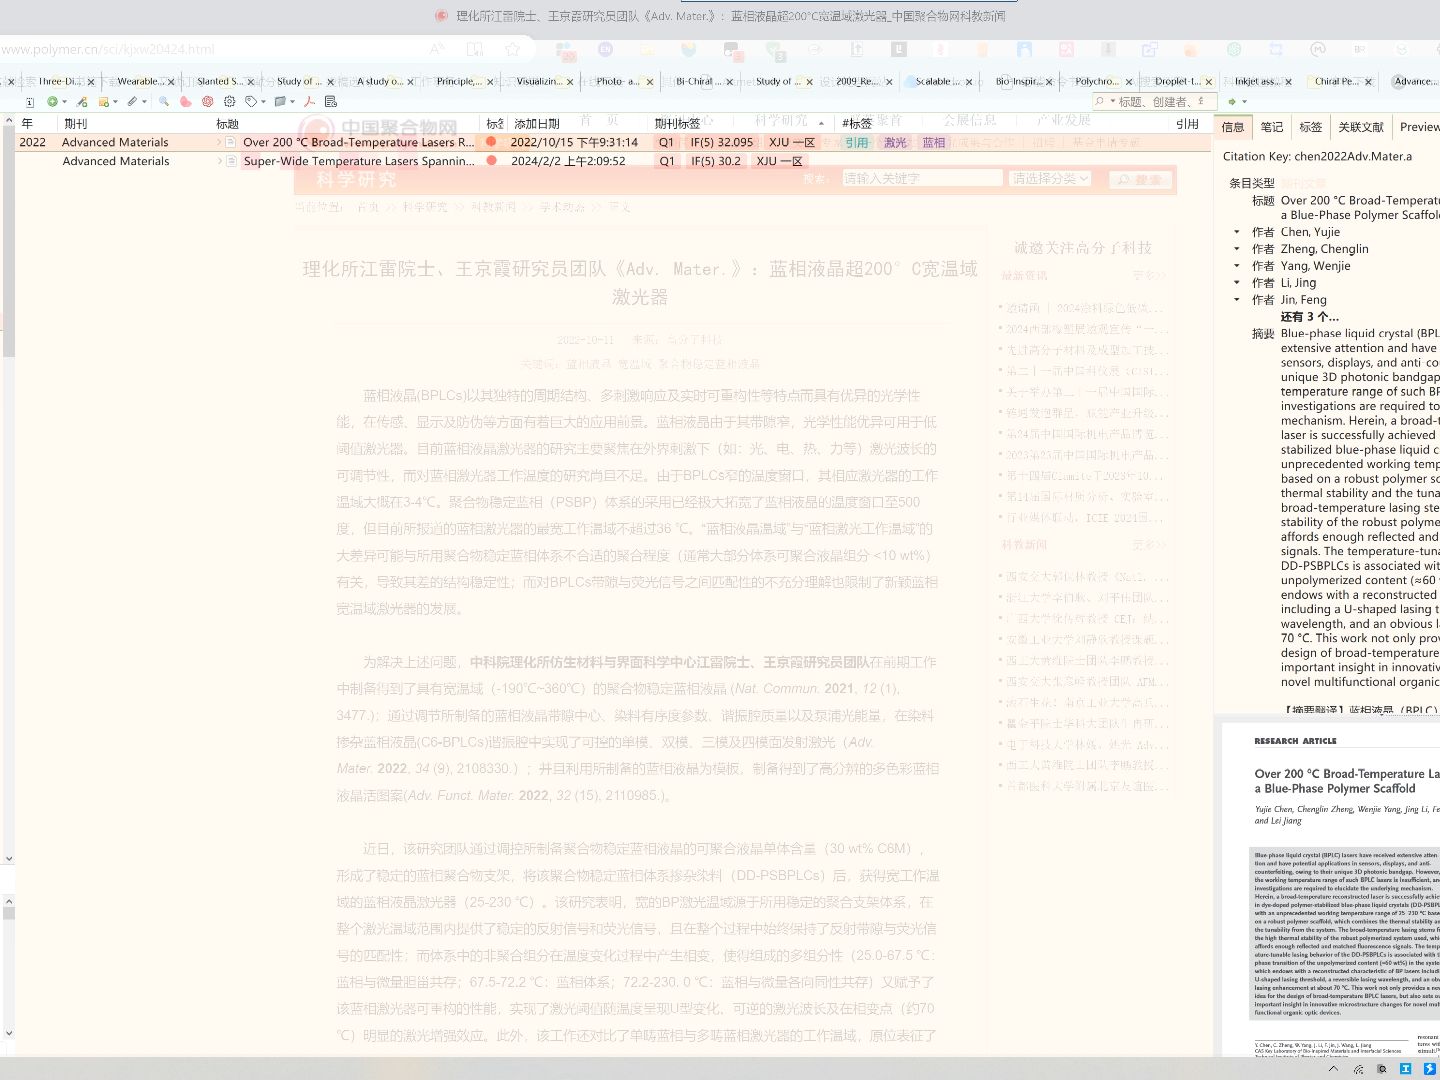Open tag icon dropdown arrow
The height and width of the screenshot is (1080, 1440).
[x=263, y=101]
